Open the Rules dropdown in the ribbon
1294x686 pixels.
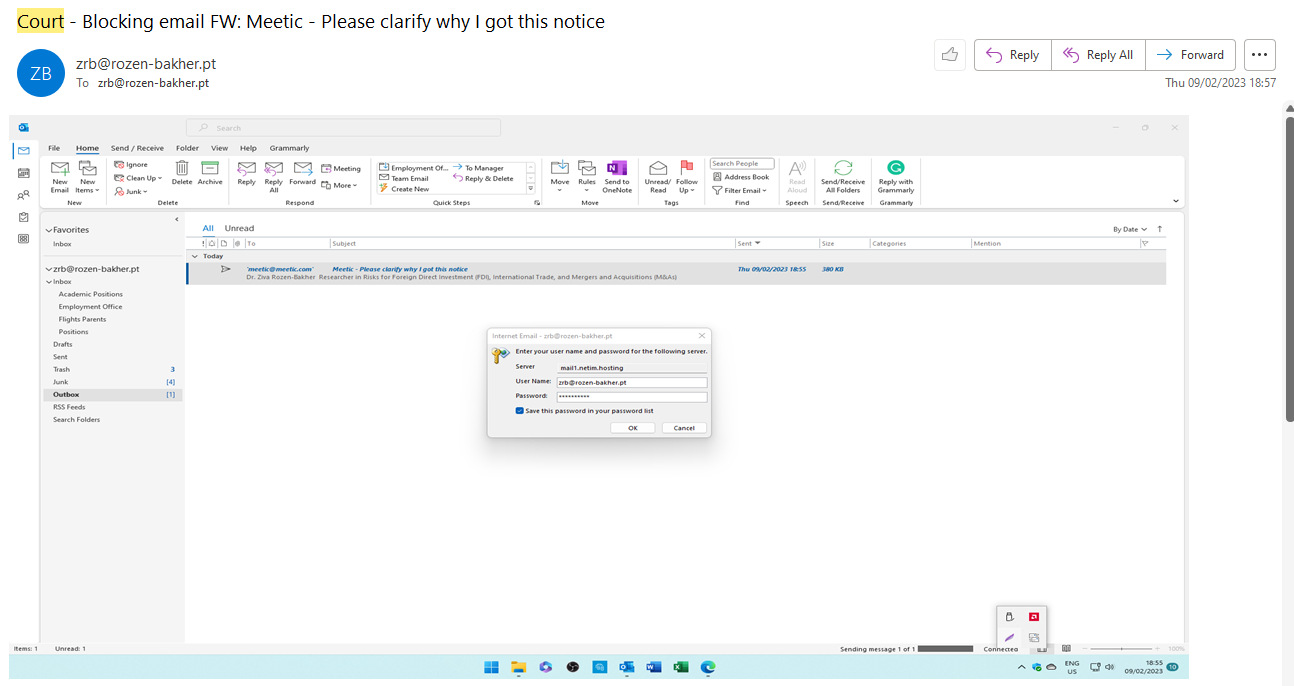[x=587, y=176]
